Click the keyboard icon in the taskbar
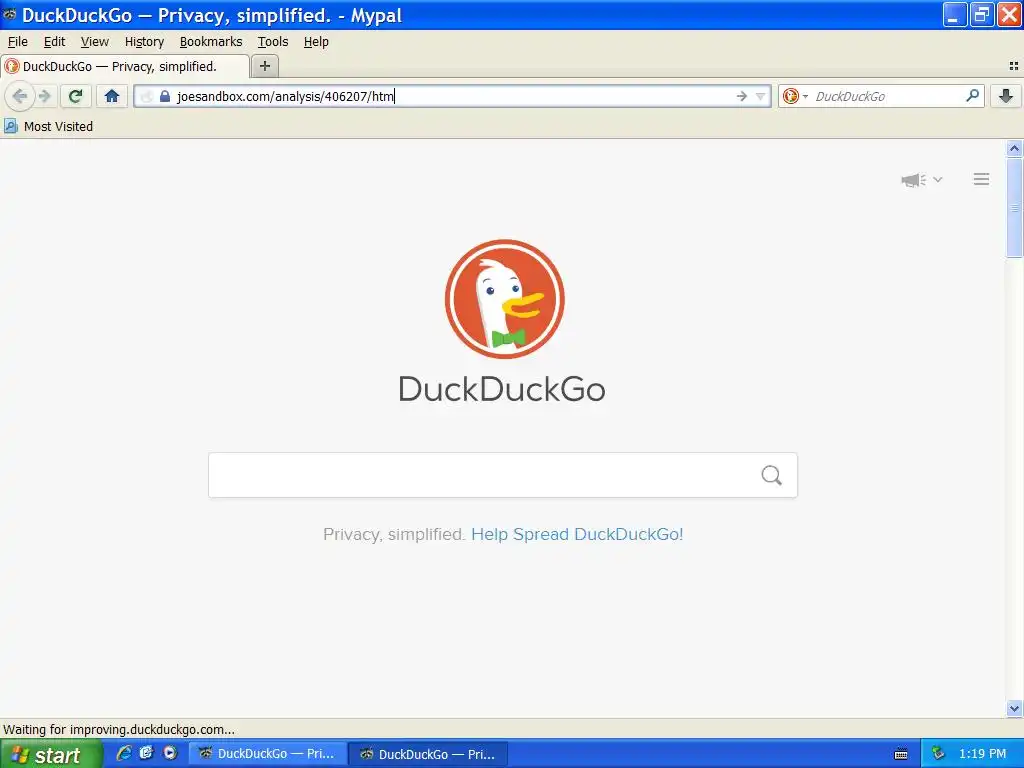The height and width of the screenshot is (768, 1024). [901, 754]
